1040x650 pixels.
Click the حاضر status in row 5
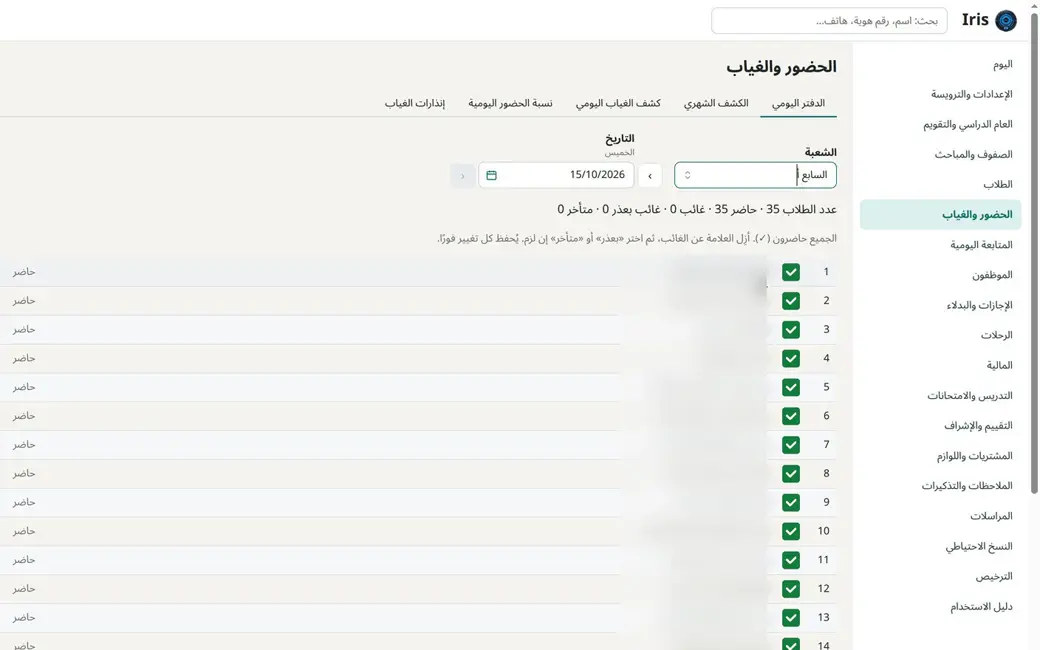pyautogui.click(x=23, y=387)
